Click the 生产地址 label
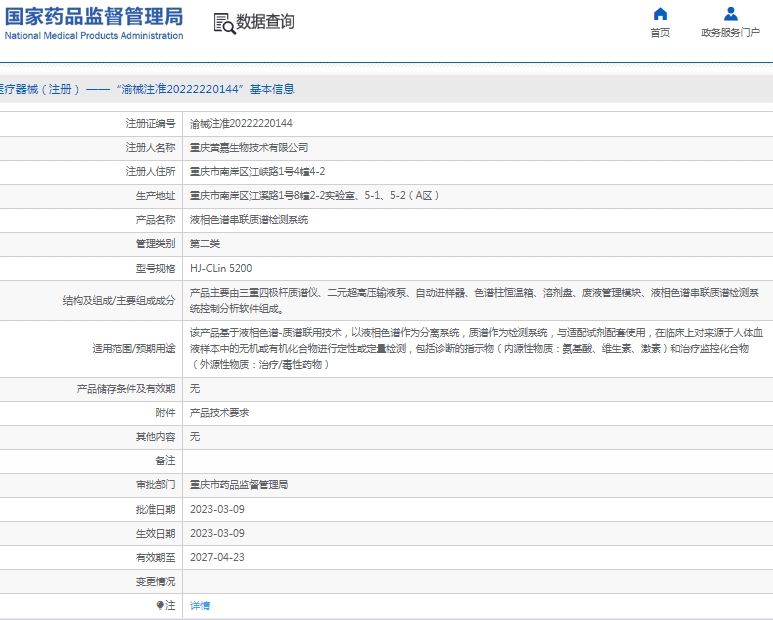 coord(155,196)
